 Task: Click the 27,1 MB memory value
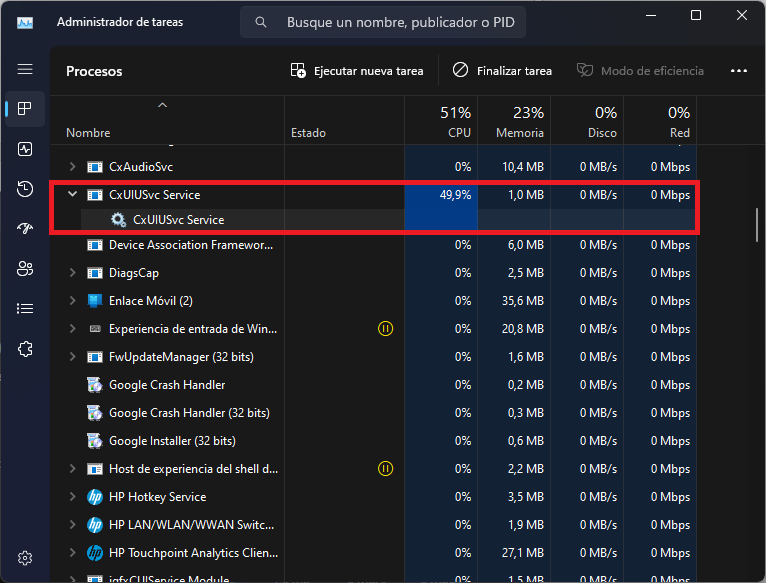(x=523, y=553)
